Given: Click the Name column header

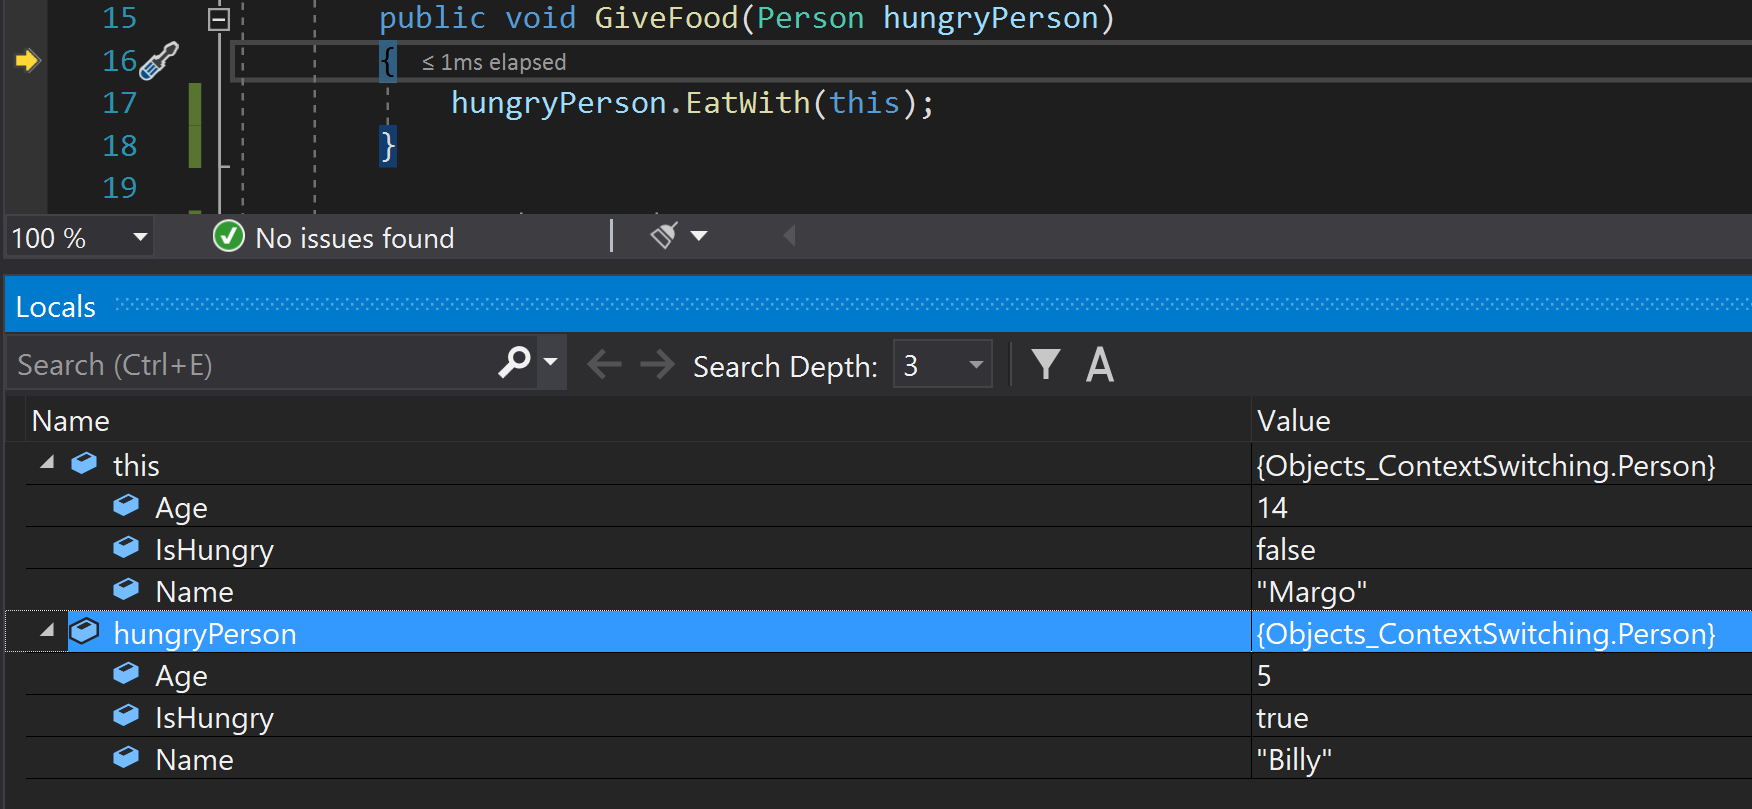Looking at the screenshot, I should (71, 421).
